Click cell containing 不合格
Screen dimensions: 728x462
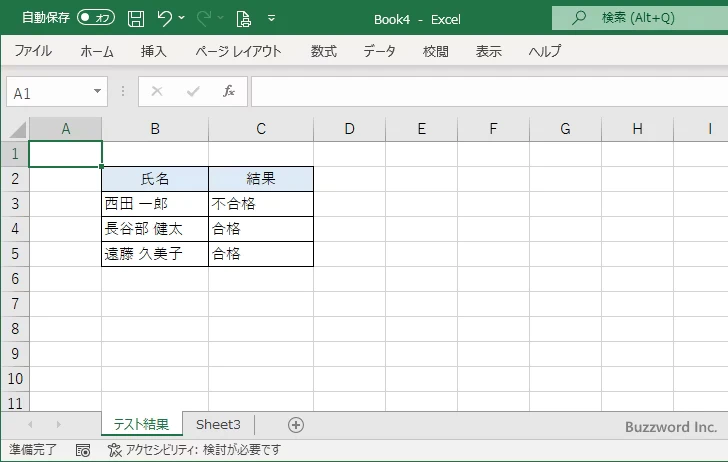261,204
